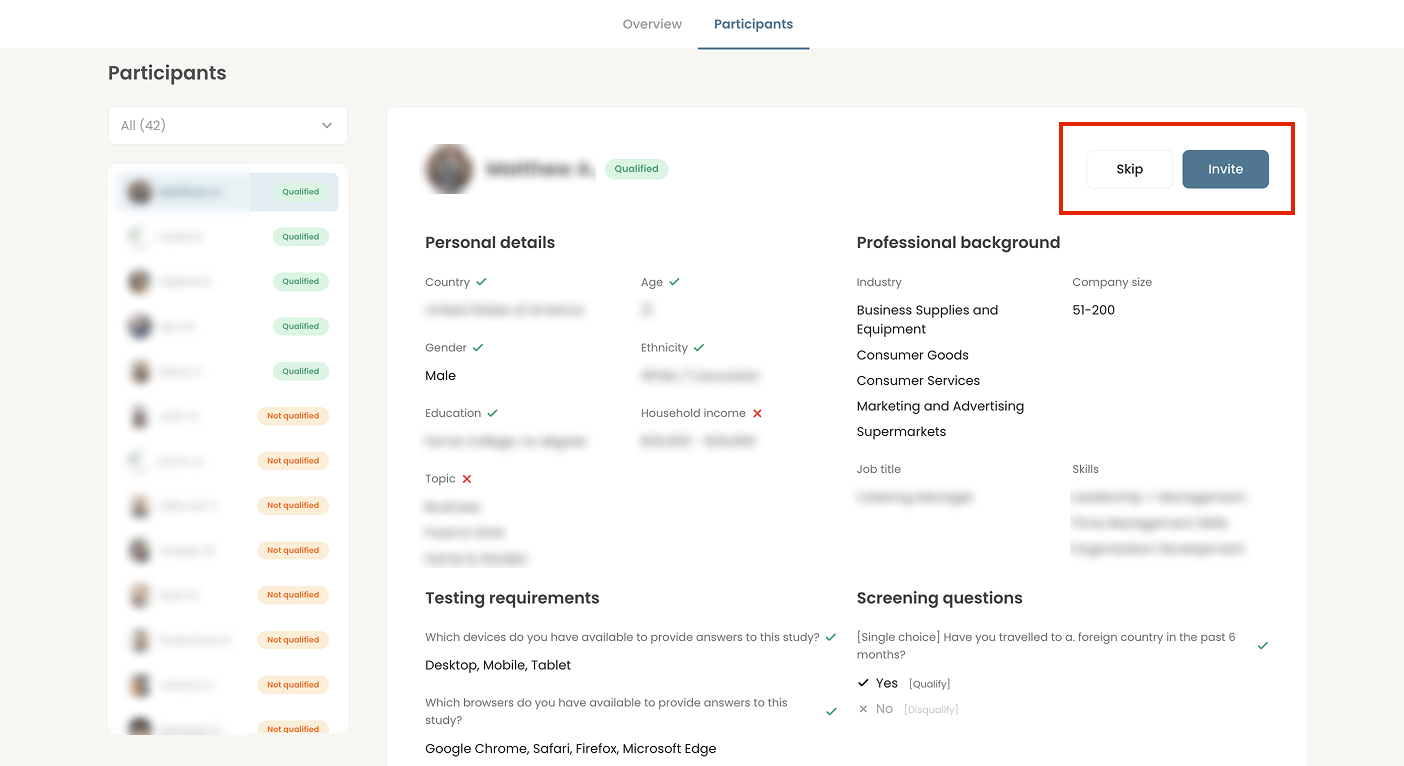Click the Screening questions heading
This screenshot has width=1404, height=766.
[939, 598]
